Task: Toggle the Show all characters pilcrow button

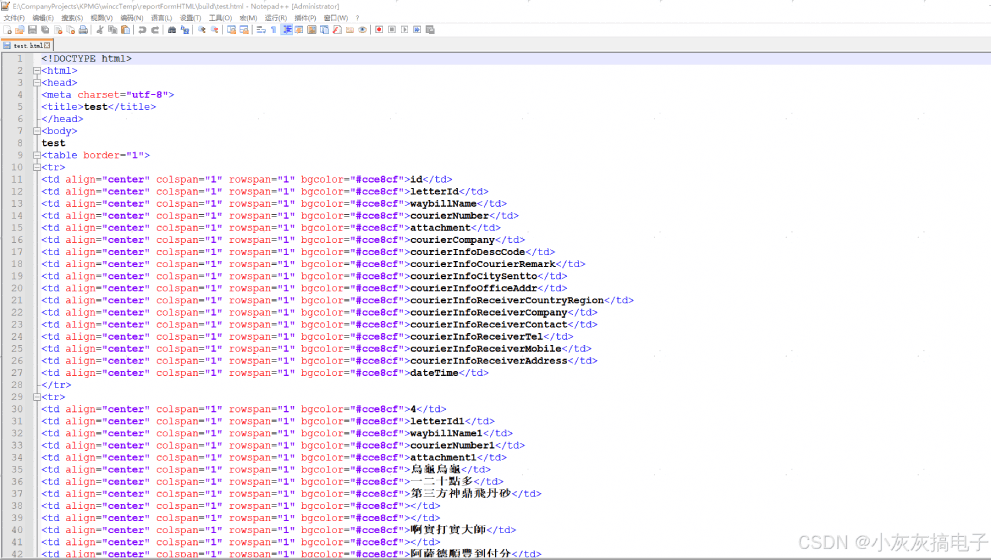Action: pyautogui.click(x=274, y=30)
